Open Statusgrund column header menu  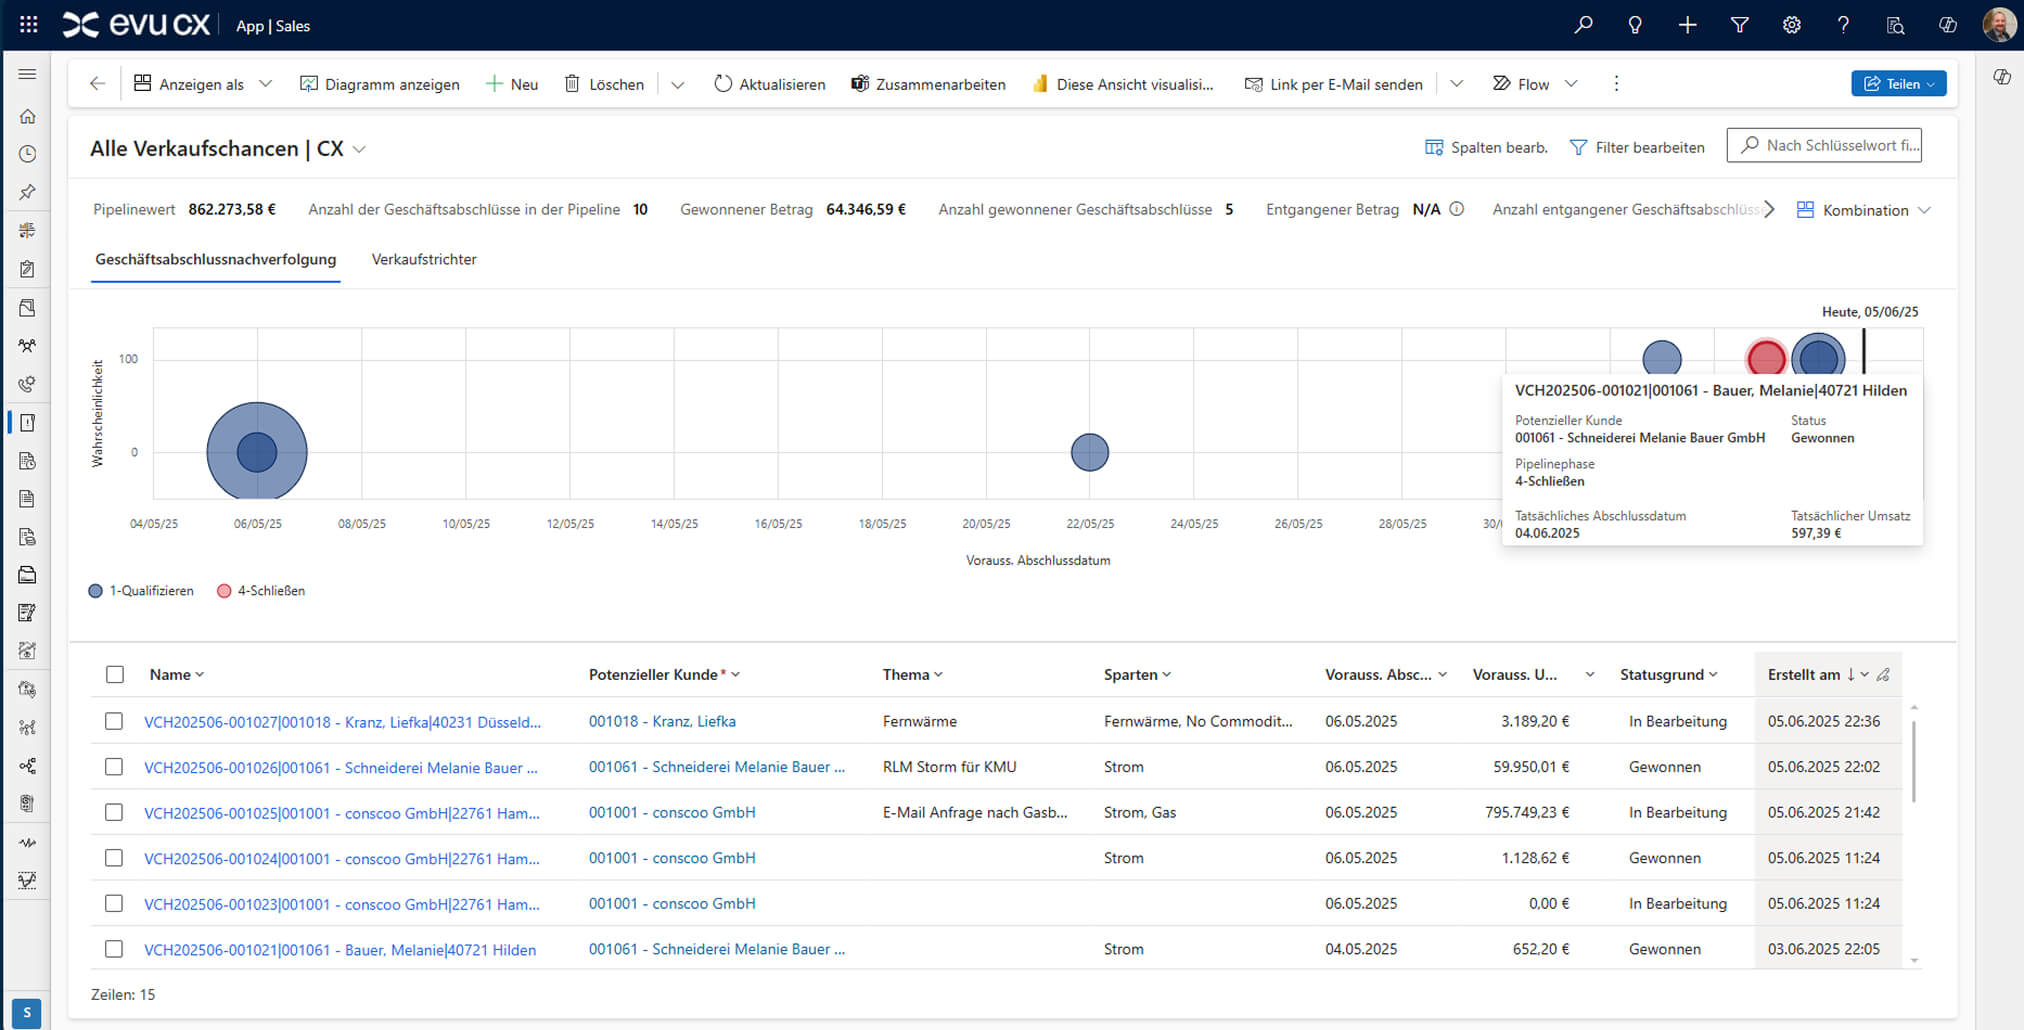coord(1669,675)
